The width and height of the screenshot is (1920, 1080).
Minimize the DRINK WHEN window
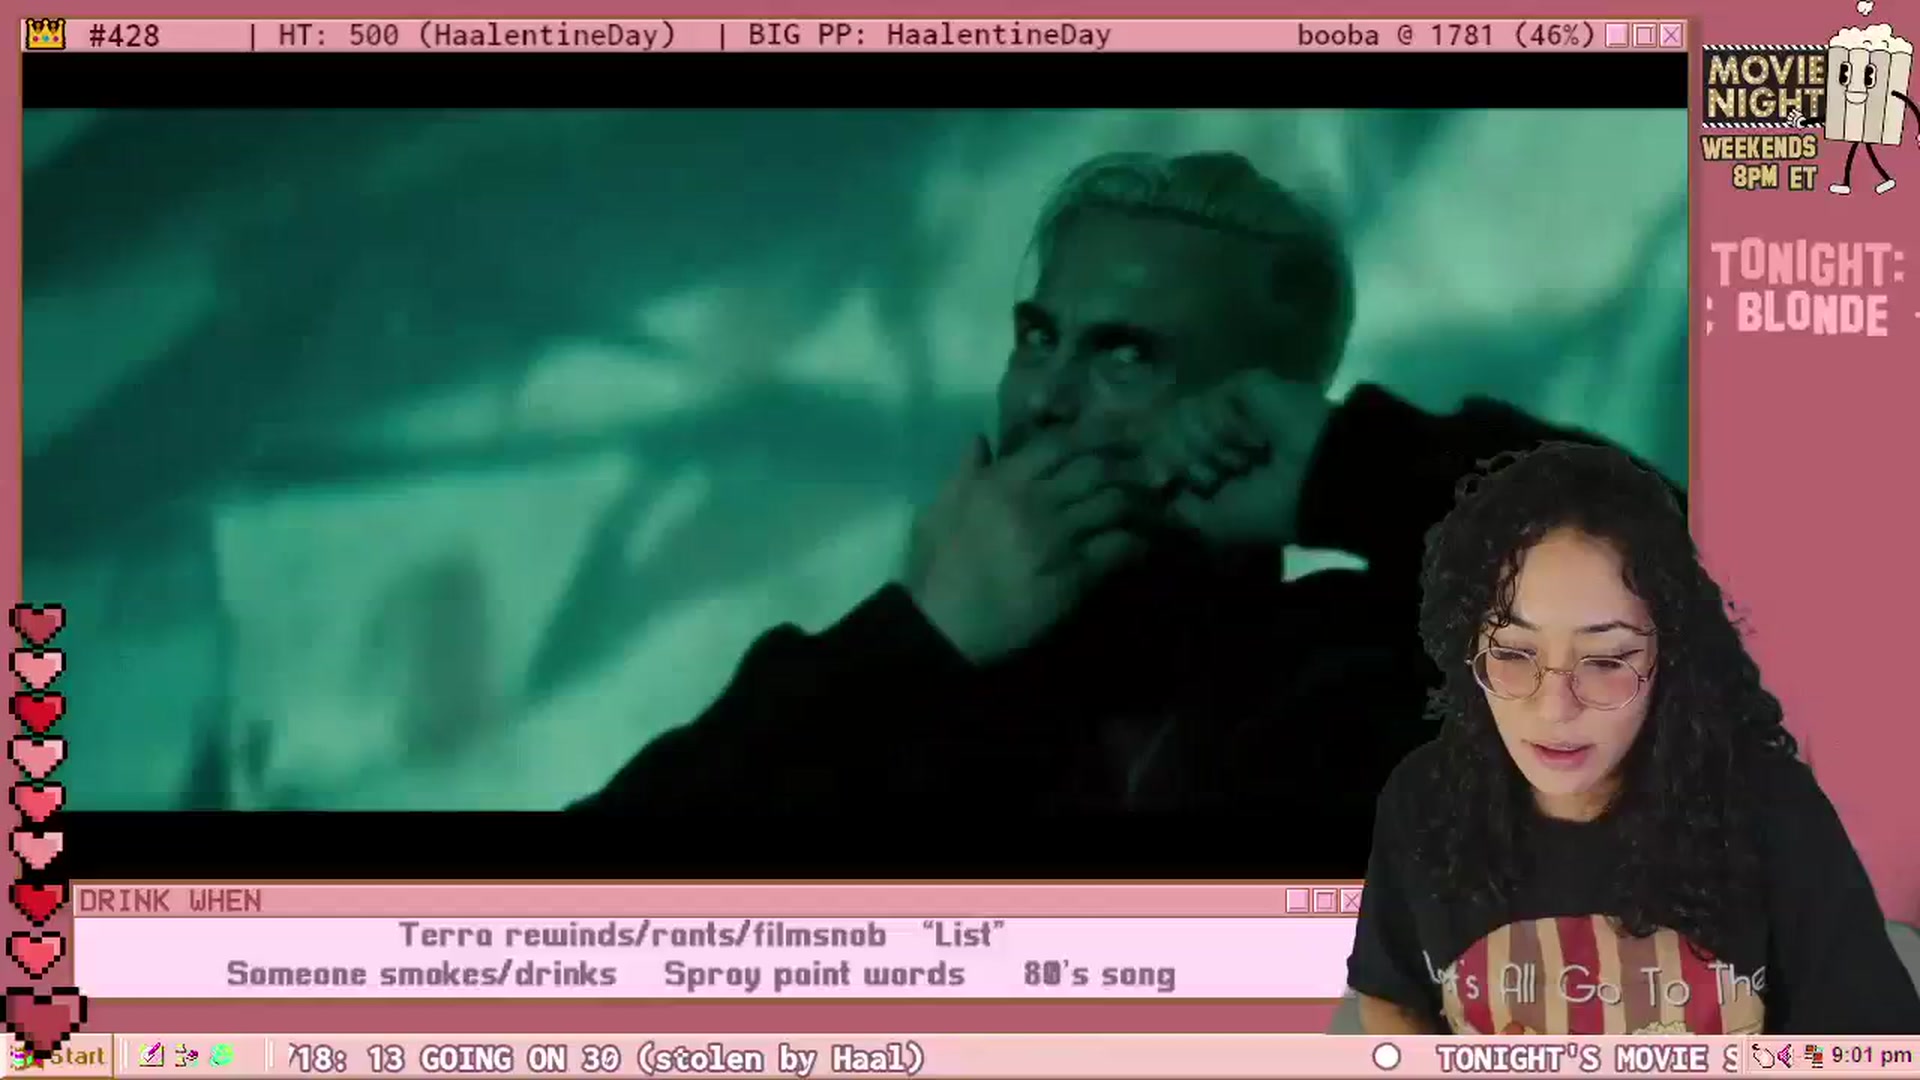click(x=1297, y=901)
